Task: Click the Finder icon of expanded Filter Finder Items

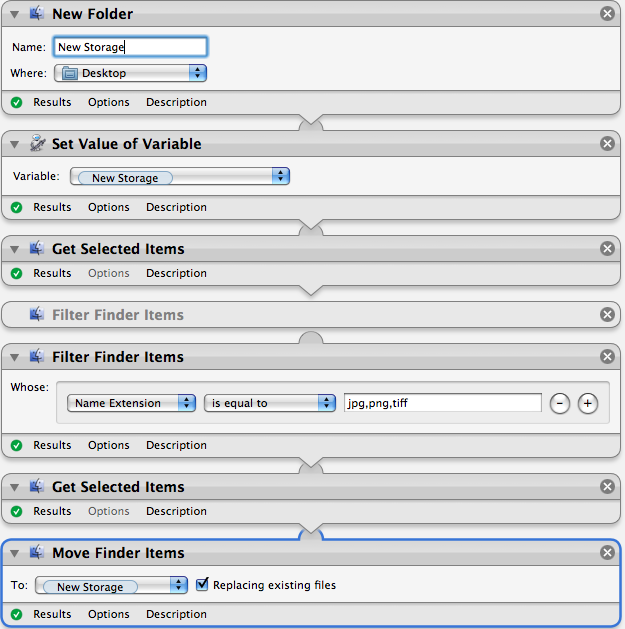Action: 37,356
